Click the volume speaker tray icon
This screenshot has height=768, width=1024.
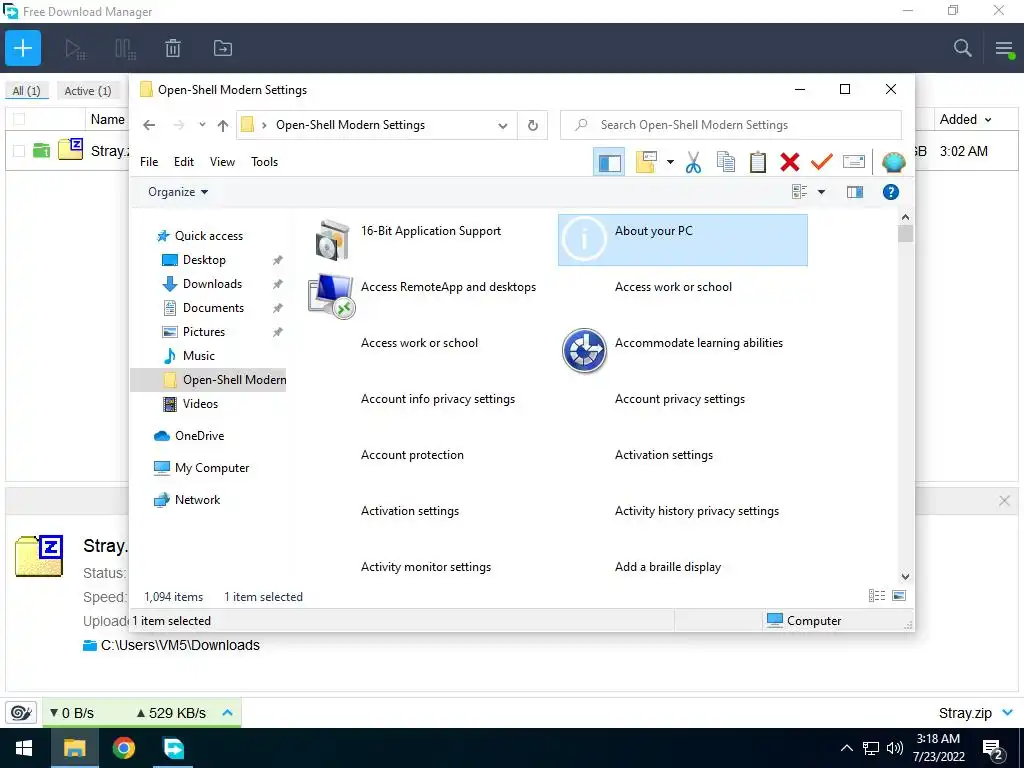coord(895,748)
